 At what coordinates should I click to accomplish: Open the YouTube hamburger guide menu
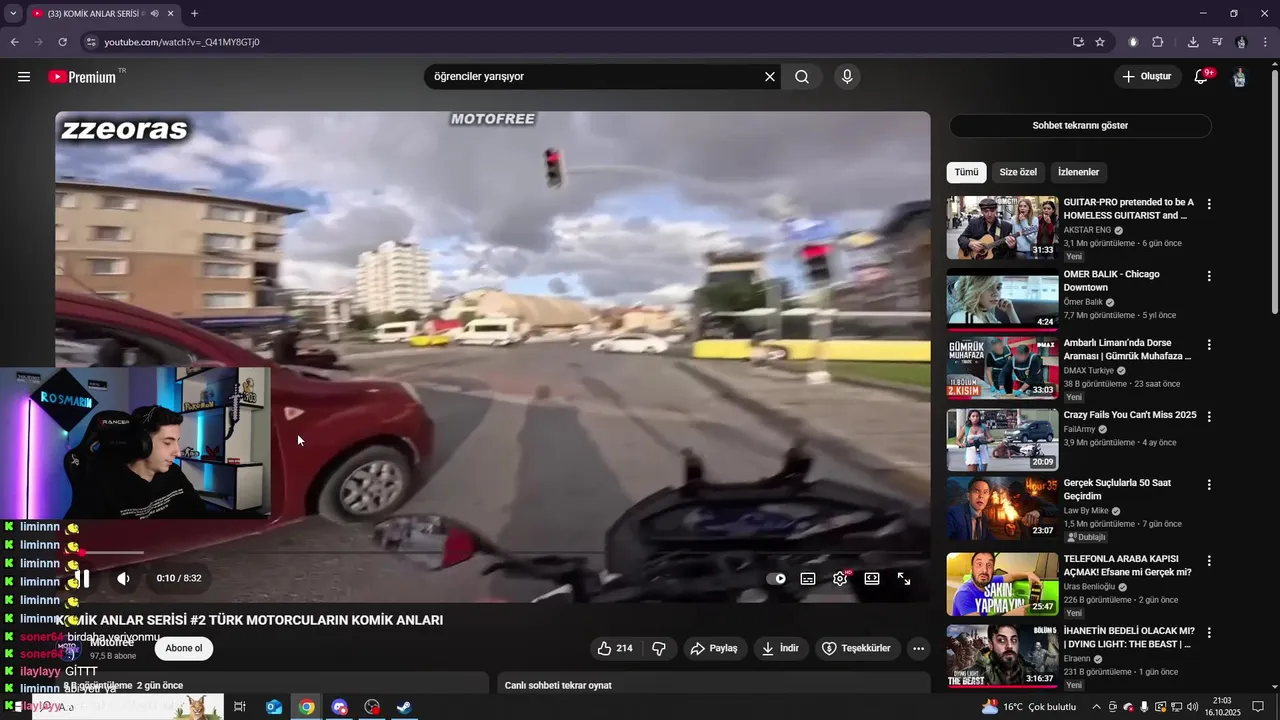click(x=24, y=77)
